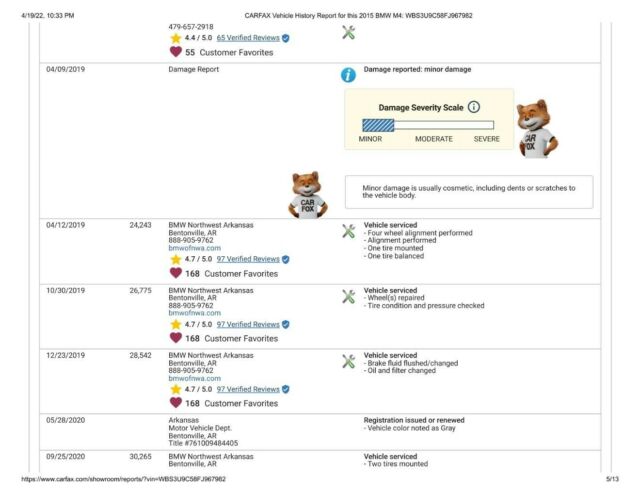Click the service wrench icon for 04/12/2019
Image resolution: width=640 pixels, height=495 pixels.
click(x=349, y=231)
